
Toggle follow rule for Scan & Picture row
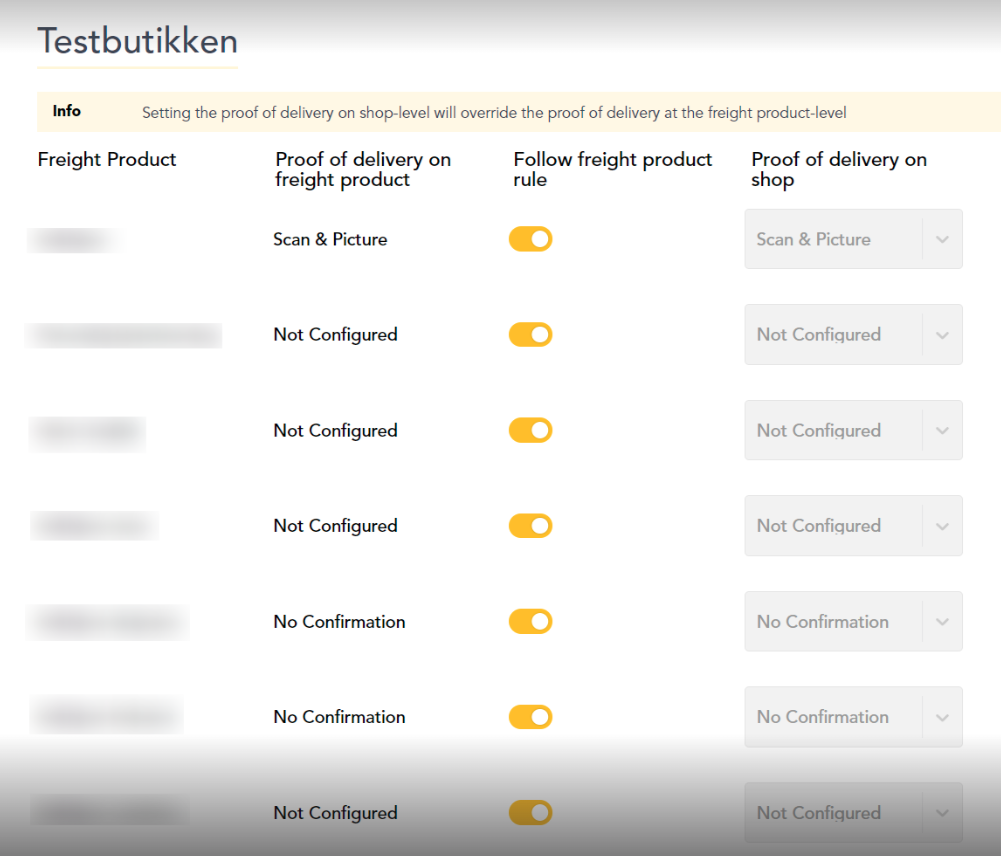pos(531,239)
